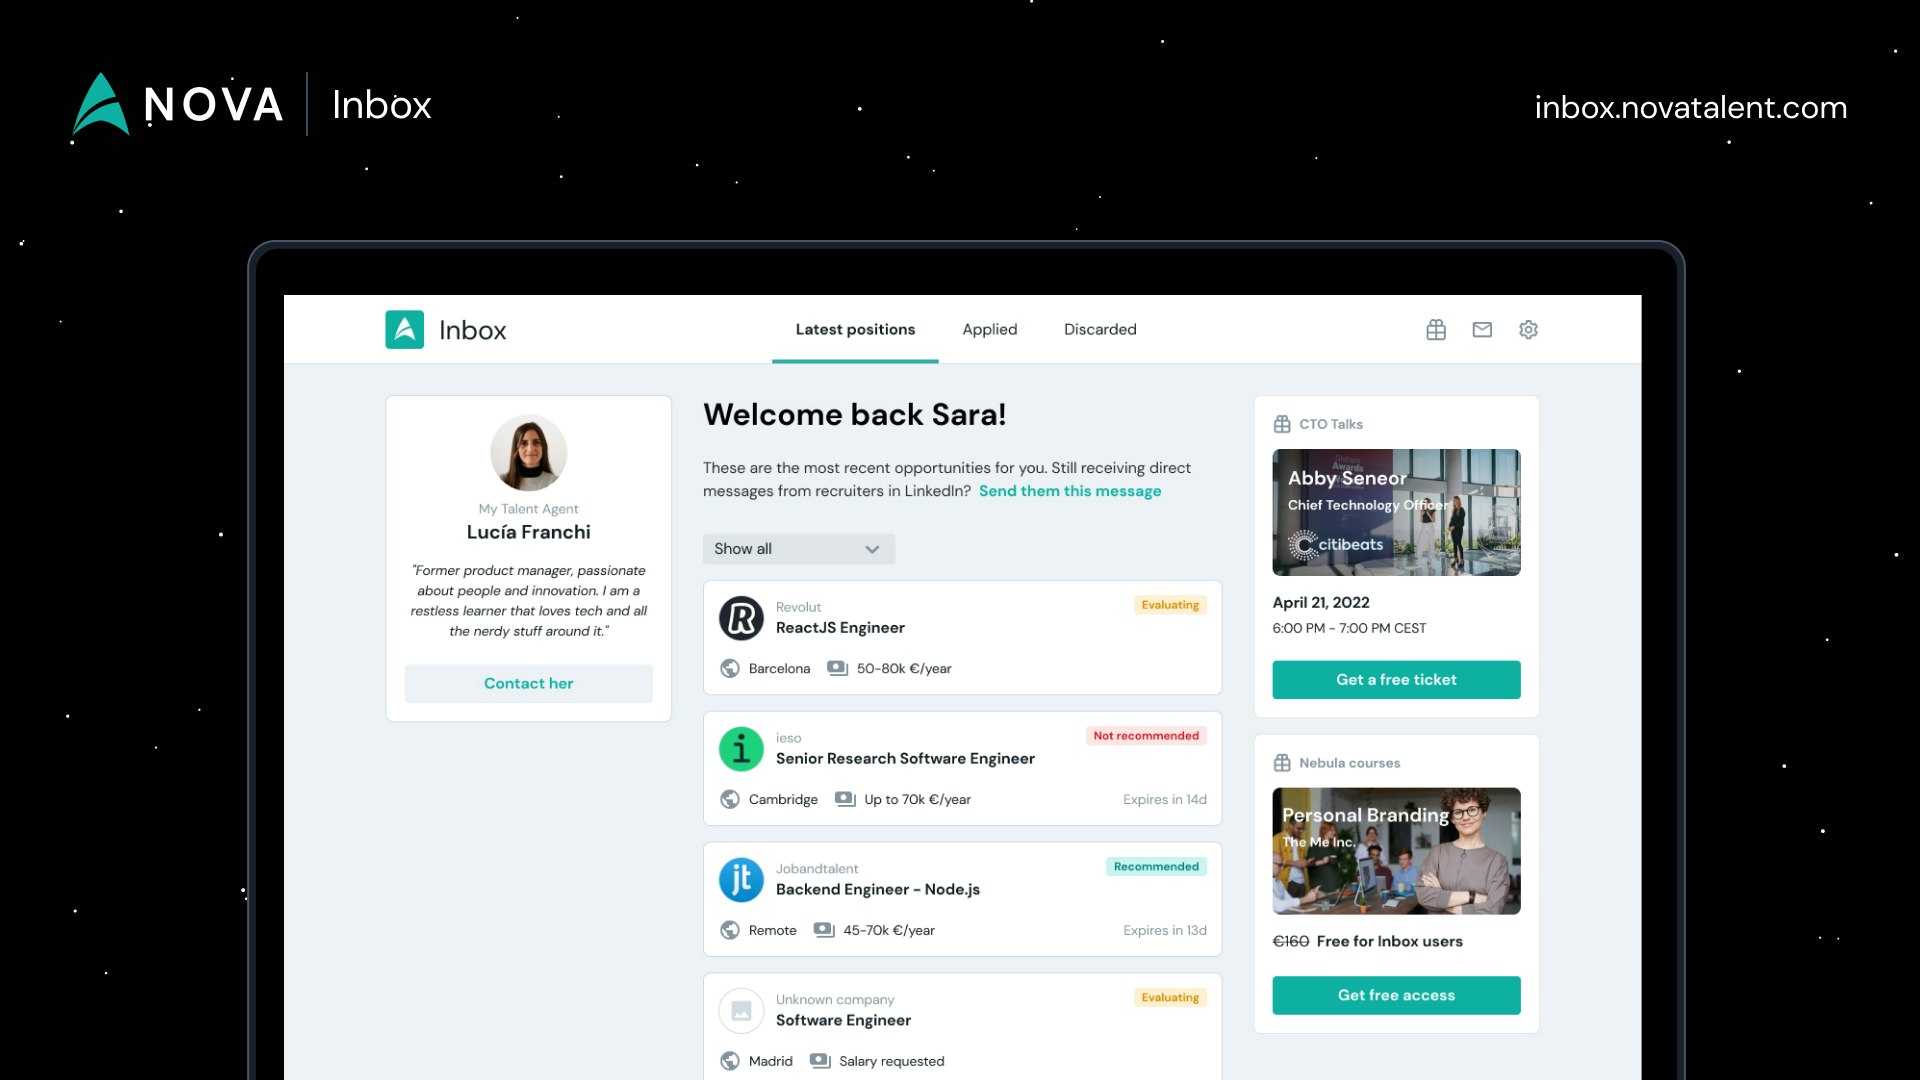Click Lucía Franchi's profile photo
Screen dimensions: 1920x1080
coord(528,453)
